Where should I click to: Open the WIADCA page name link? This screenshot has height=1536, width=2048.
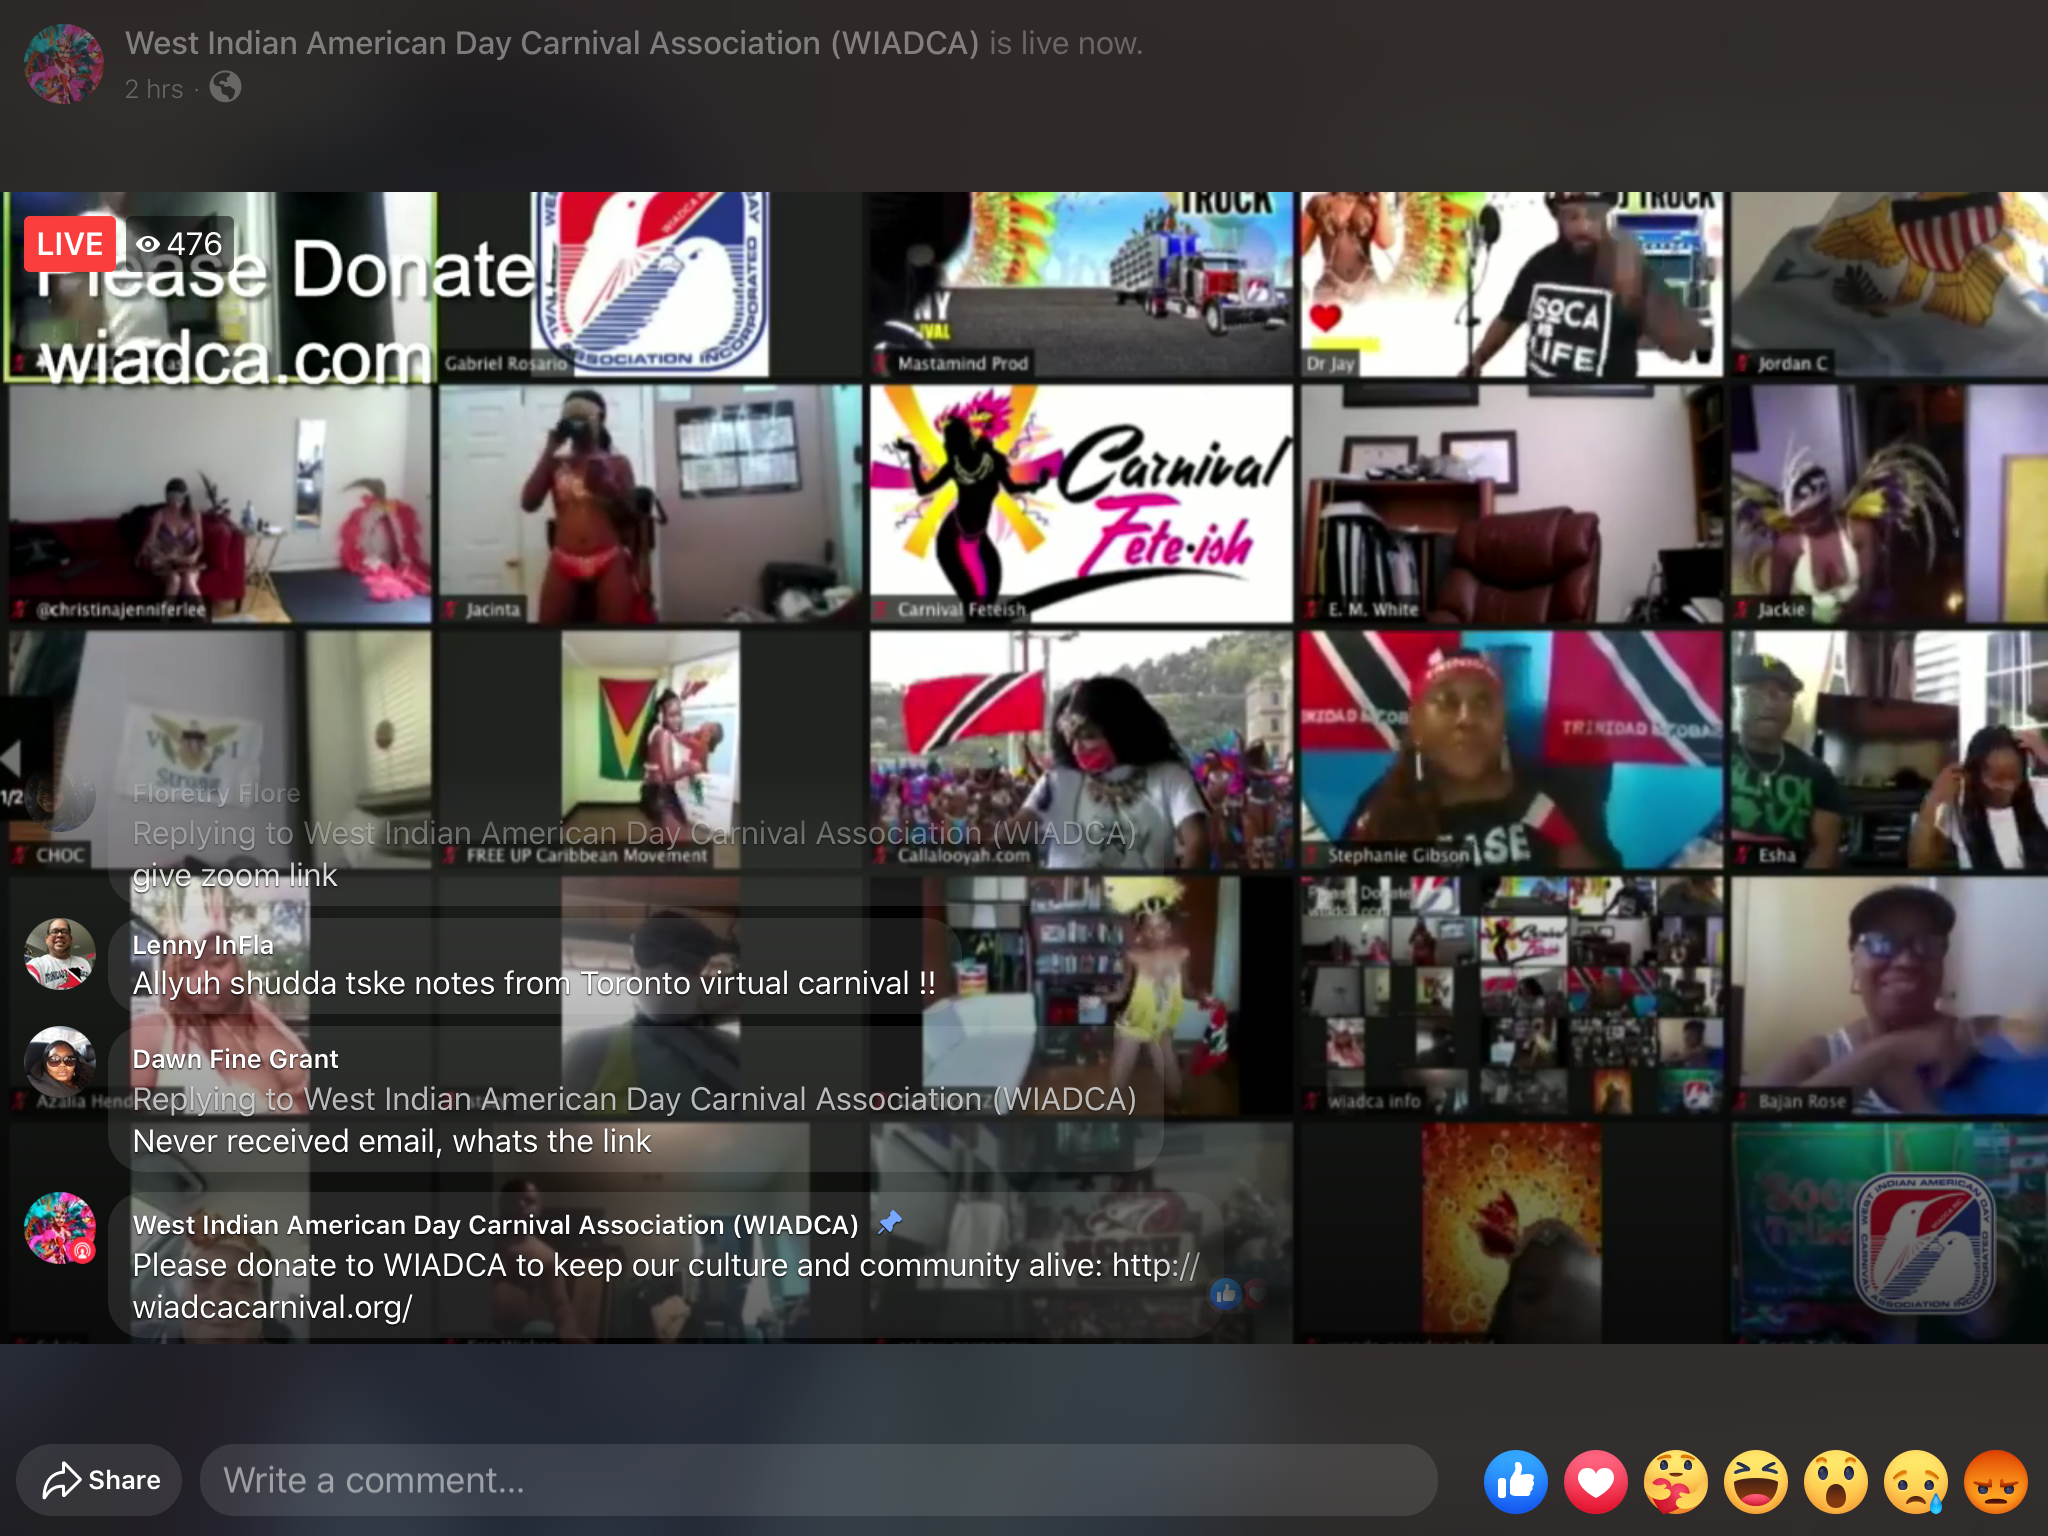pyautogui.click(x=552, y=43)
